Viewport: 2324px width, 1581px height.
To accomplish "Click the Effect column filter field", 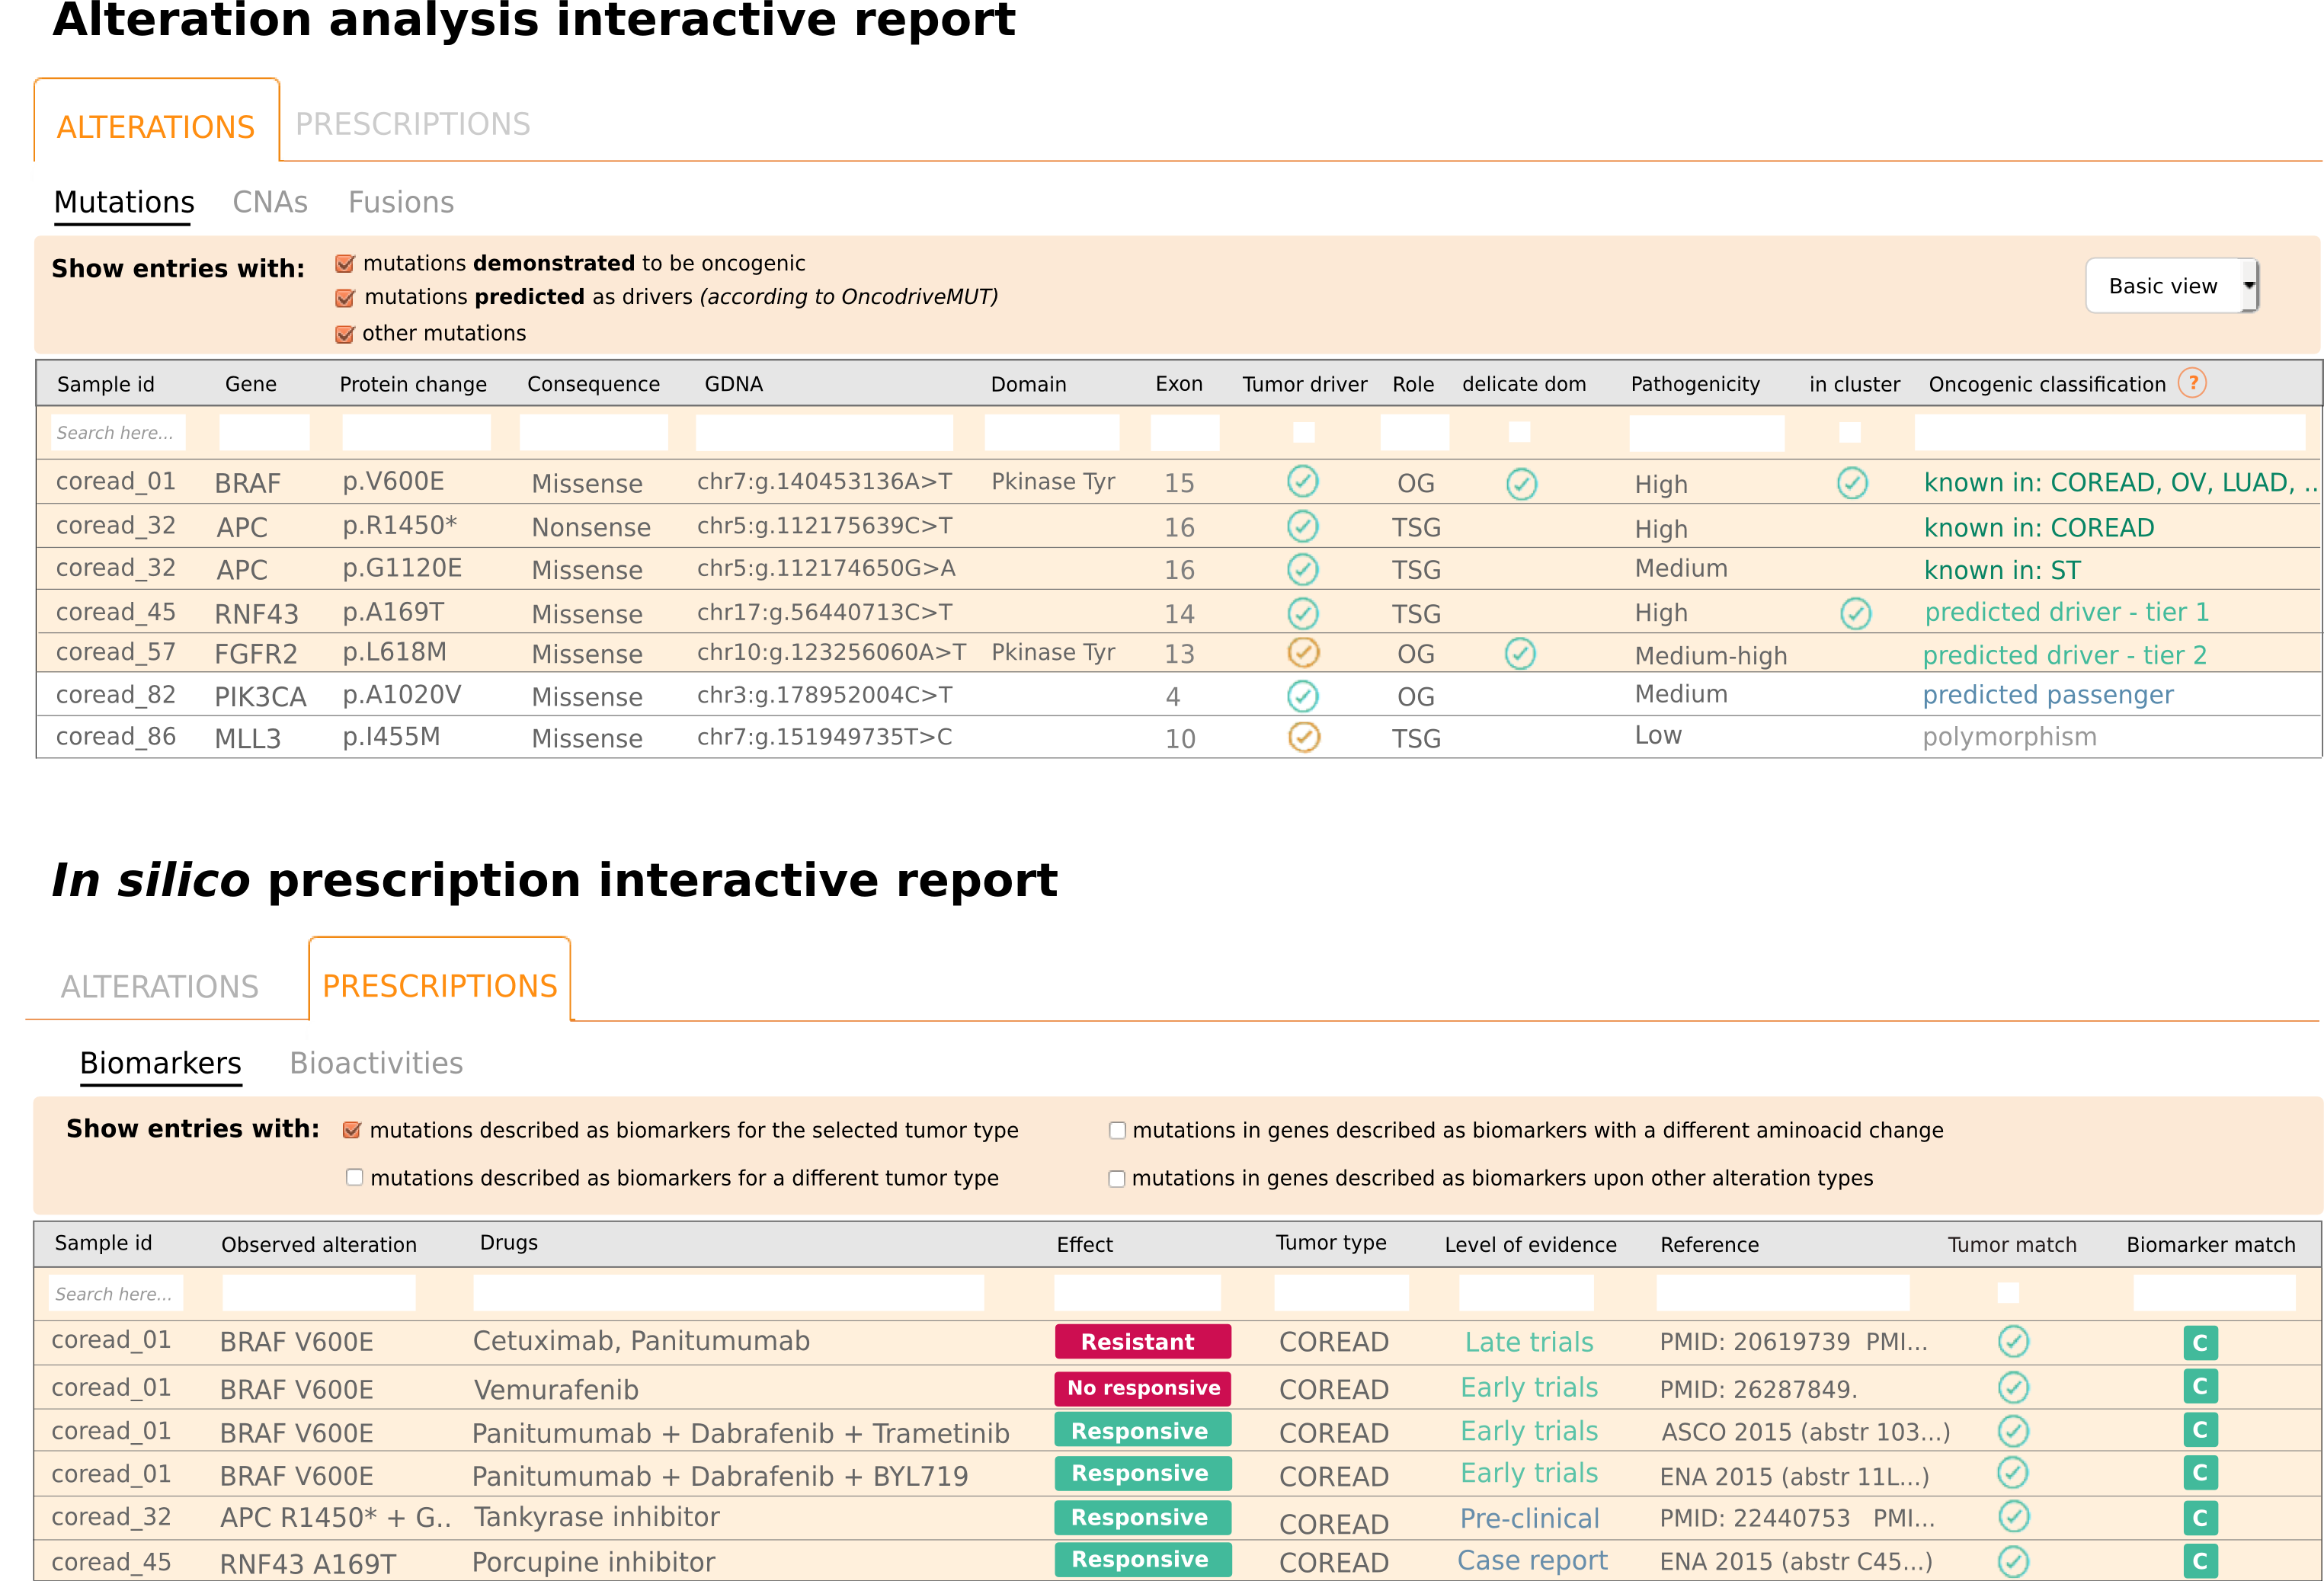I will click(1137, 1293).
